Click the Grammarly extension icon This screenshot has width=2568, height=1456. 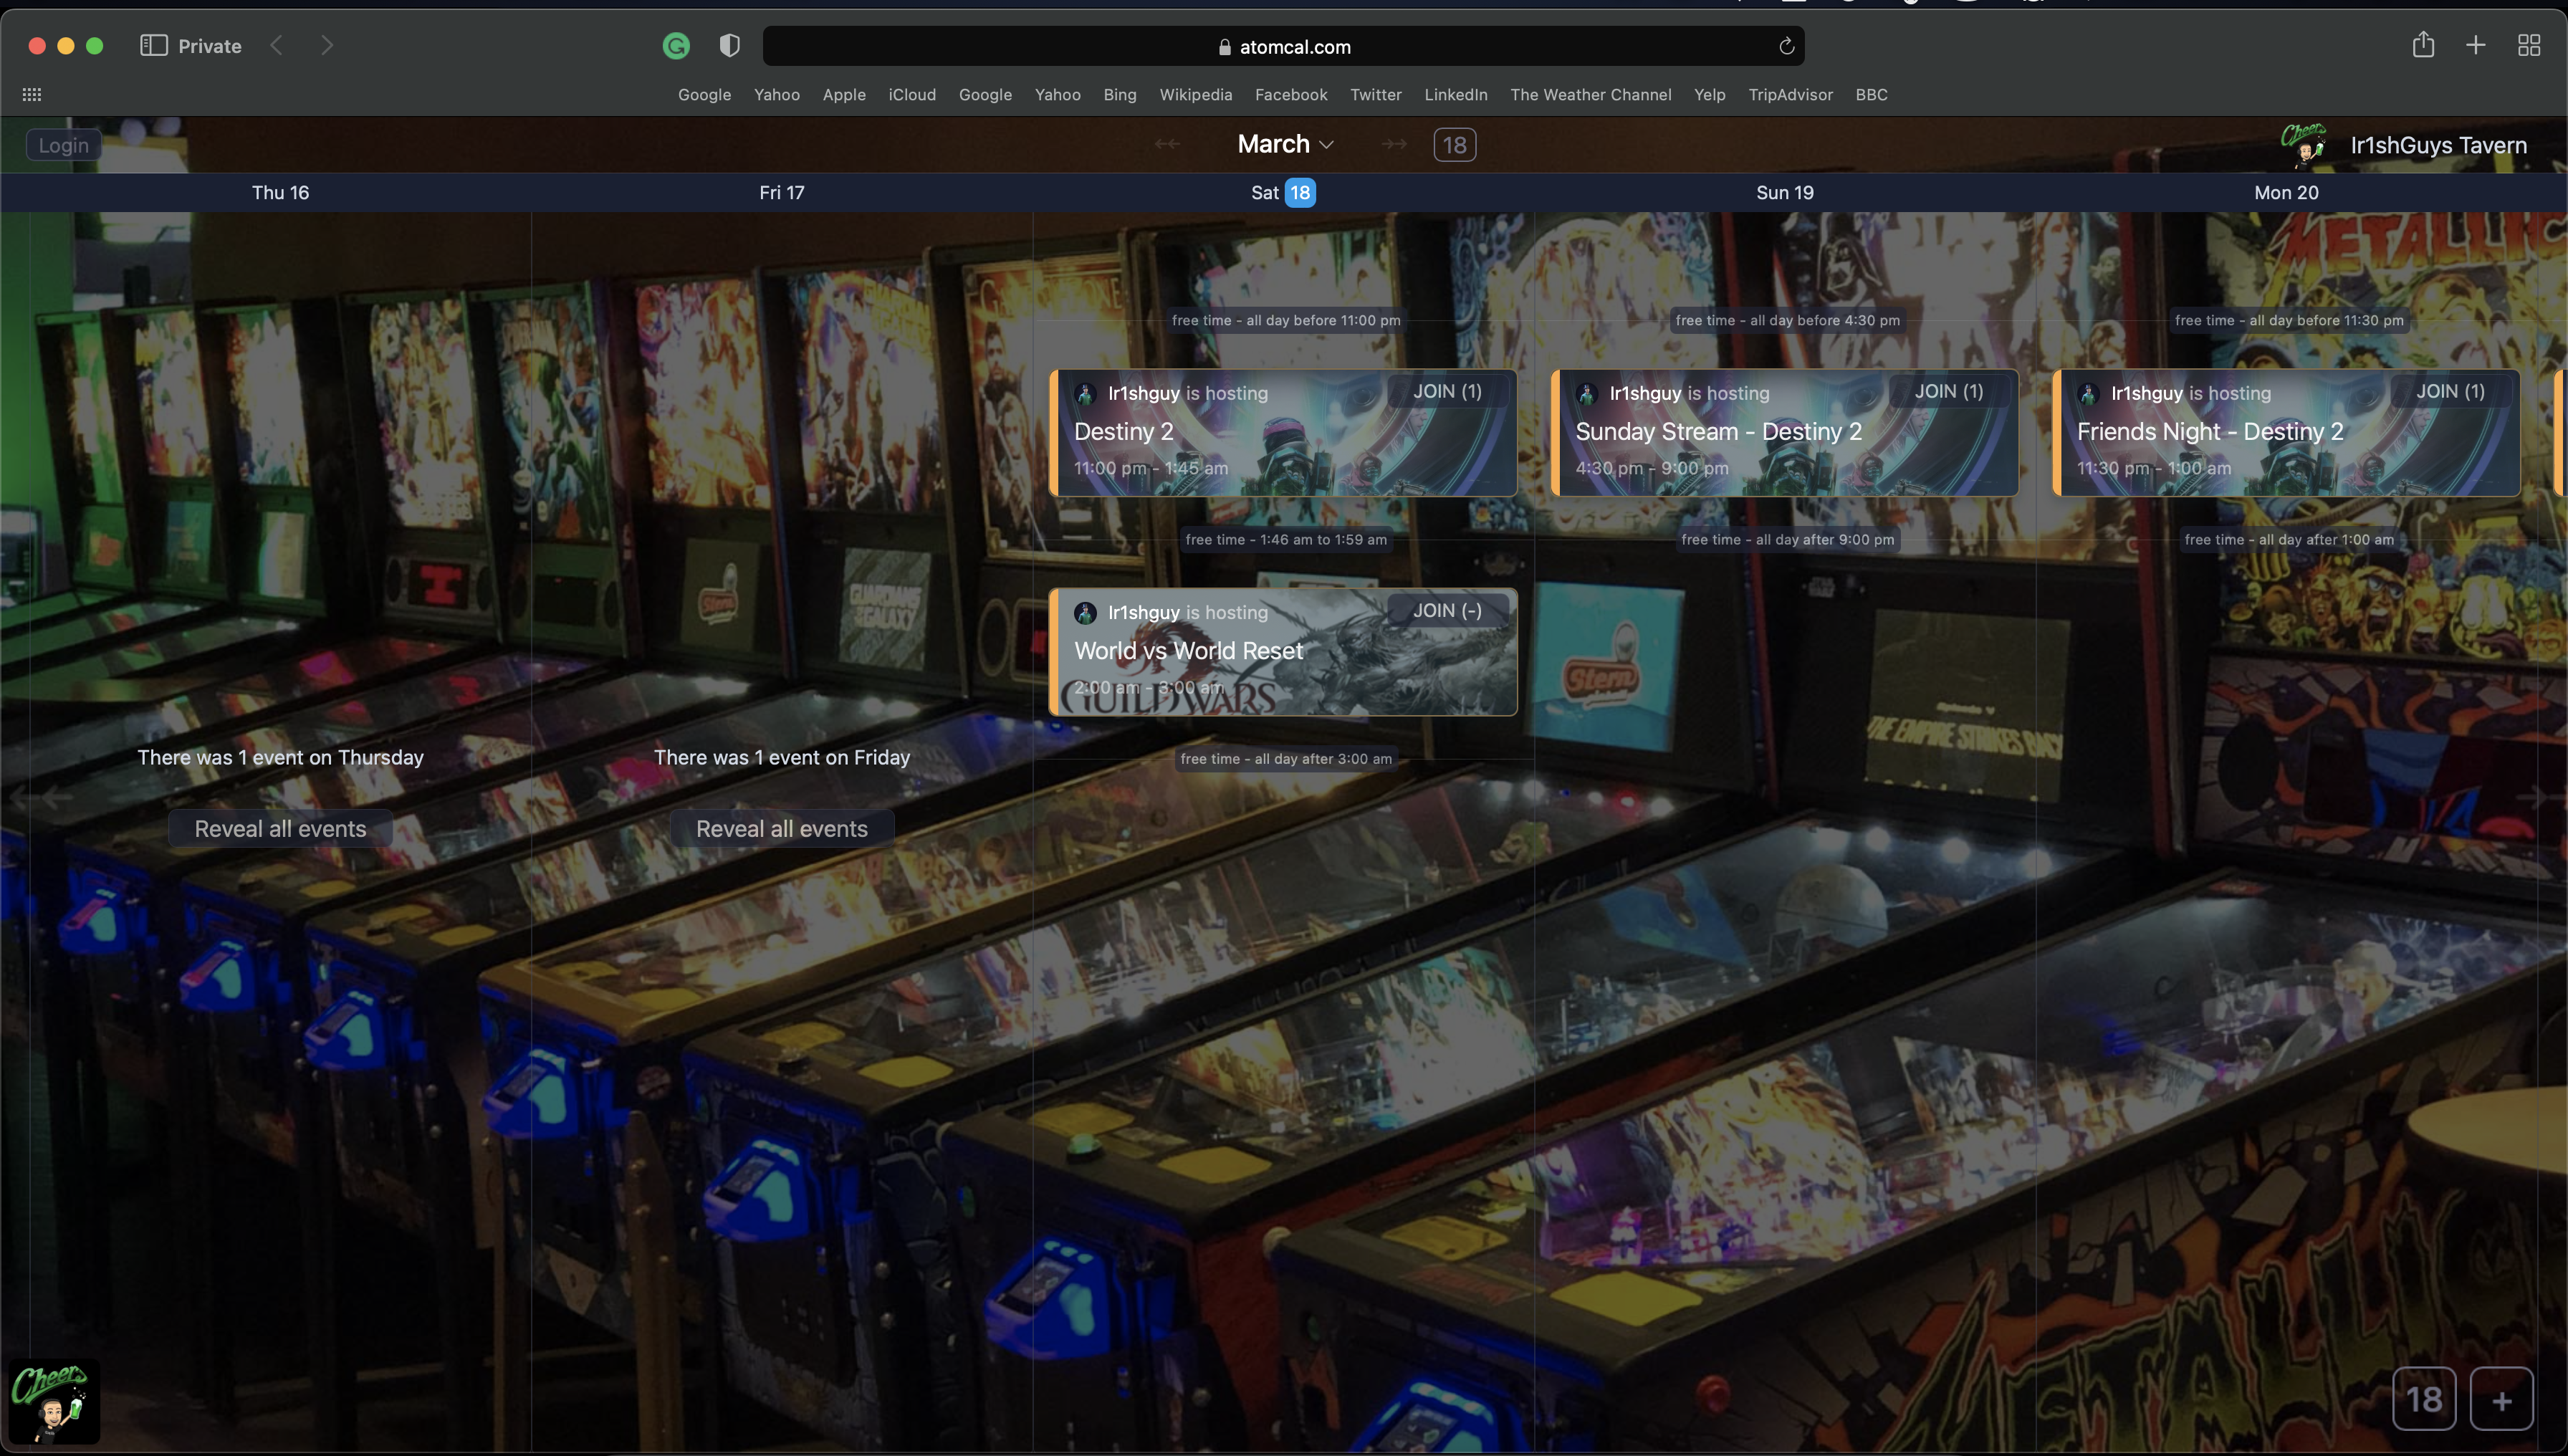click(676, 46)
